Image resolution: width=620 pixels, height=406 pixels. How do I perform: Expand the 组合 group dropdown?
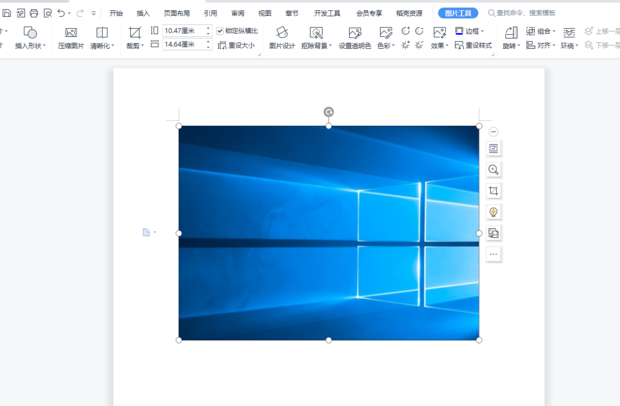pyautogui.click(x=554, y=31)
